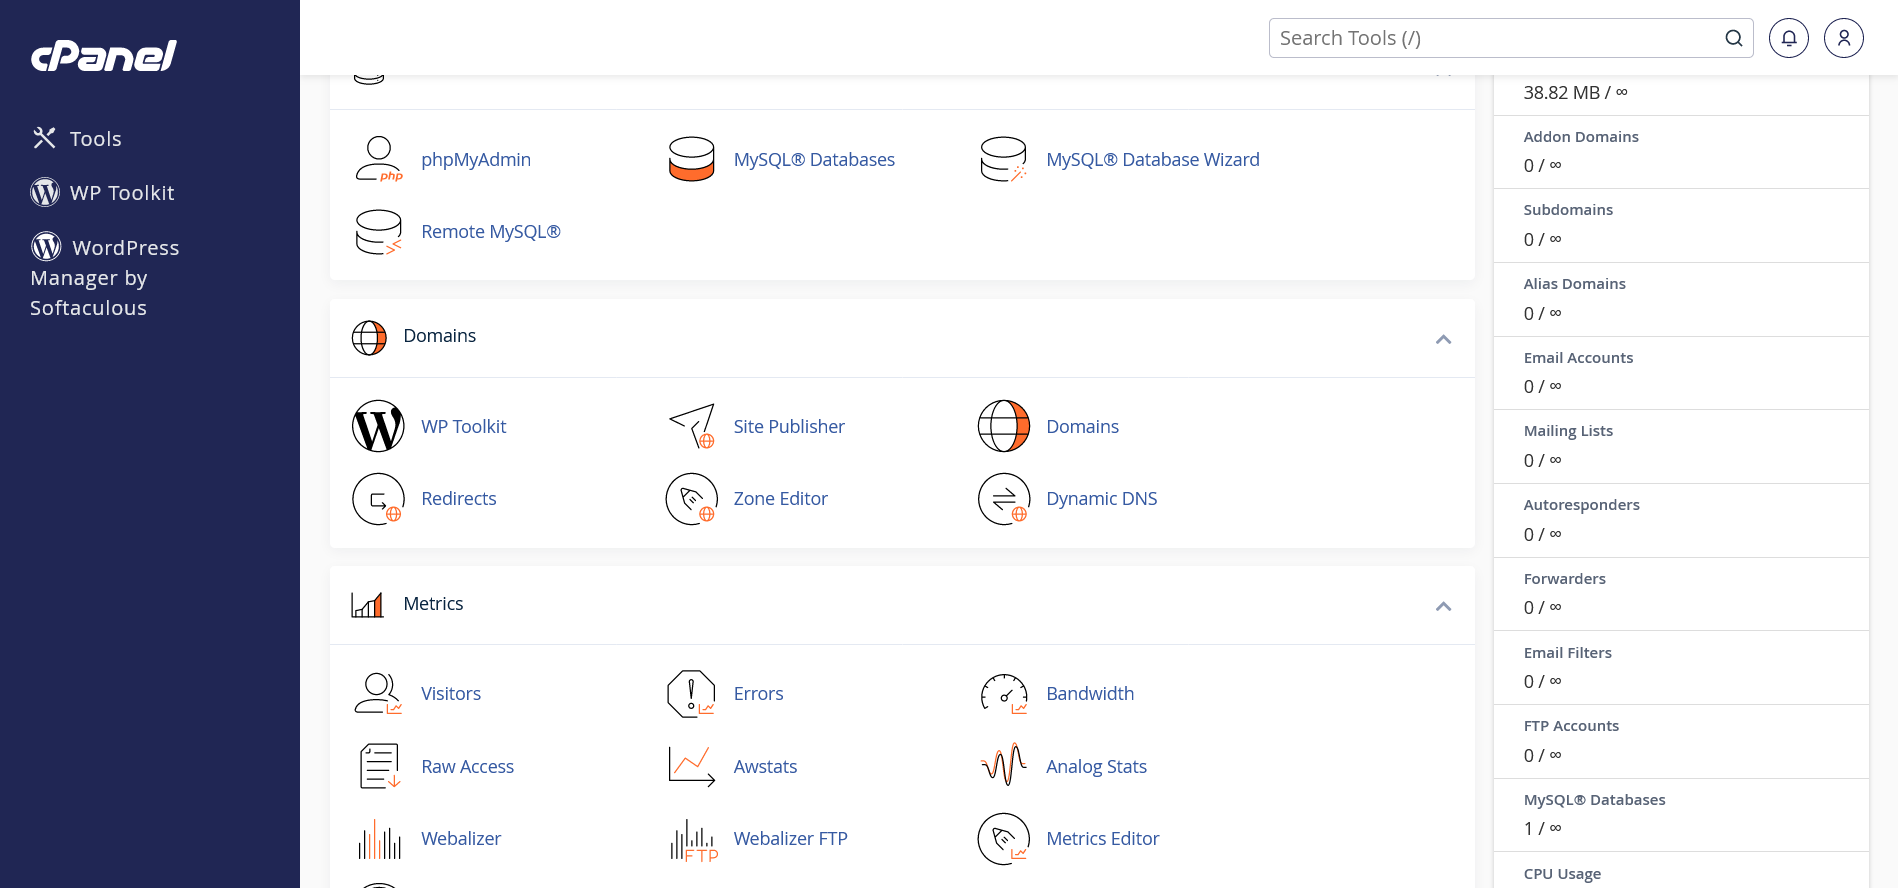Click the sidebar WP Toolkit WordPress icon

click(45, 192)
